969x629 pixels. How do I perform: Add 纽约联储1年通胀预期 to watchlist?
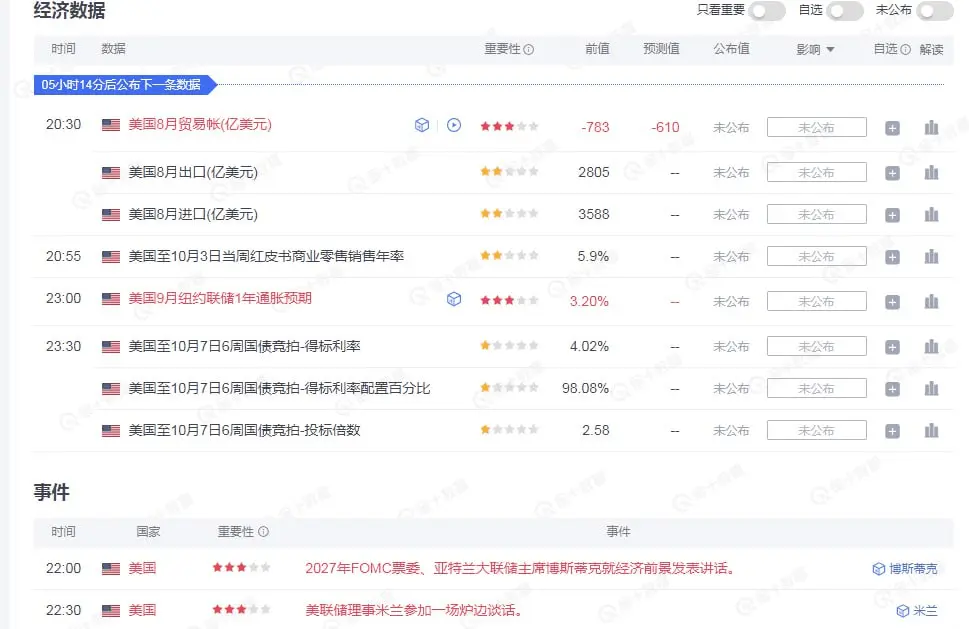[892, 302]
